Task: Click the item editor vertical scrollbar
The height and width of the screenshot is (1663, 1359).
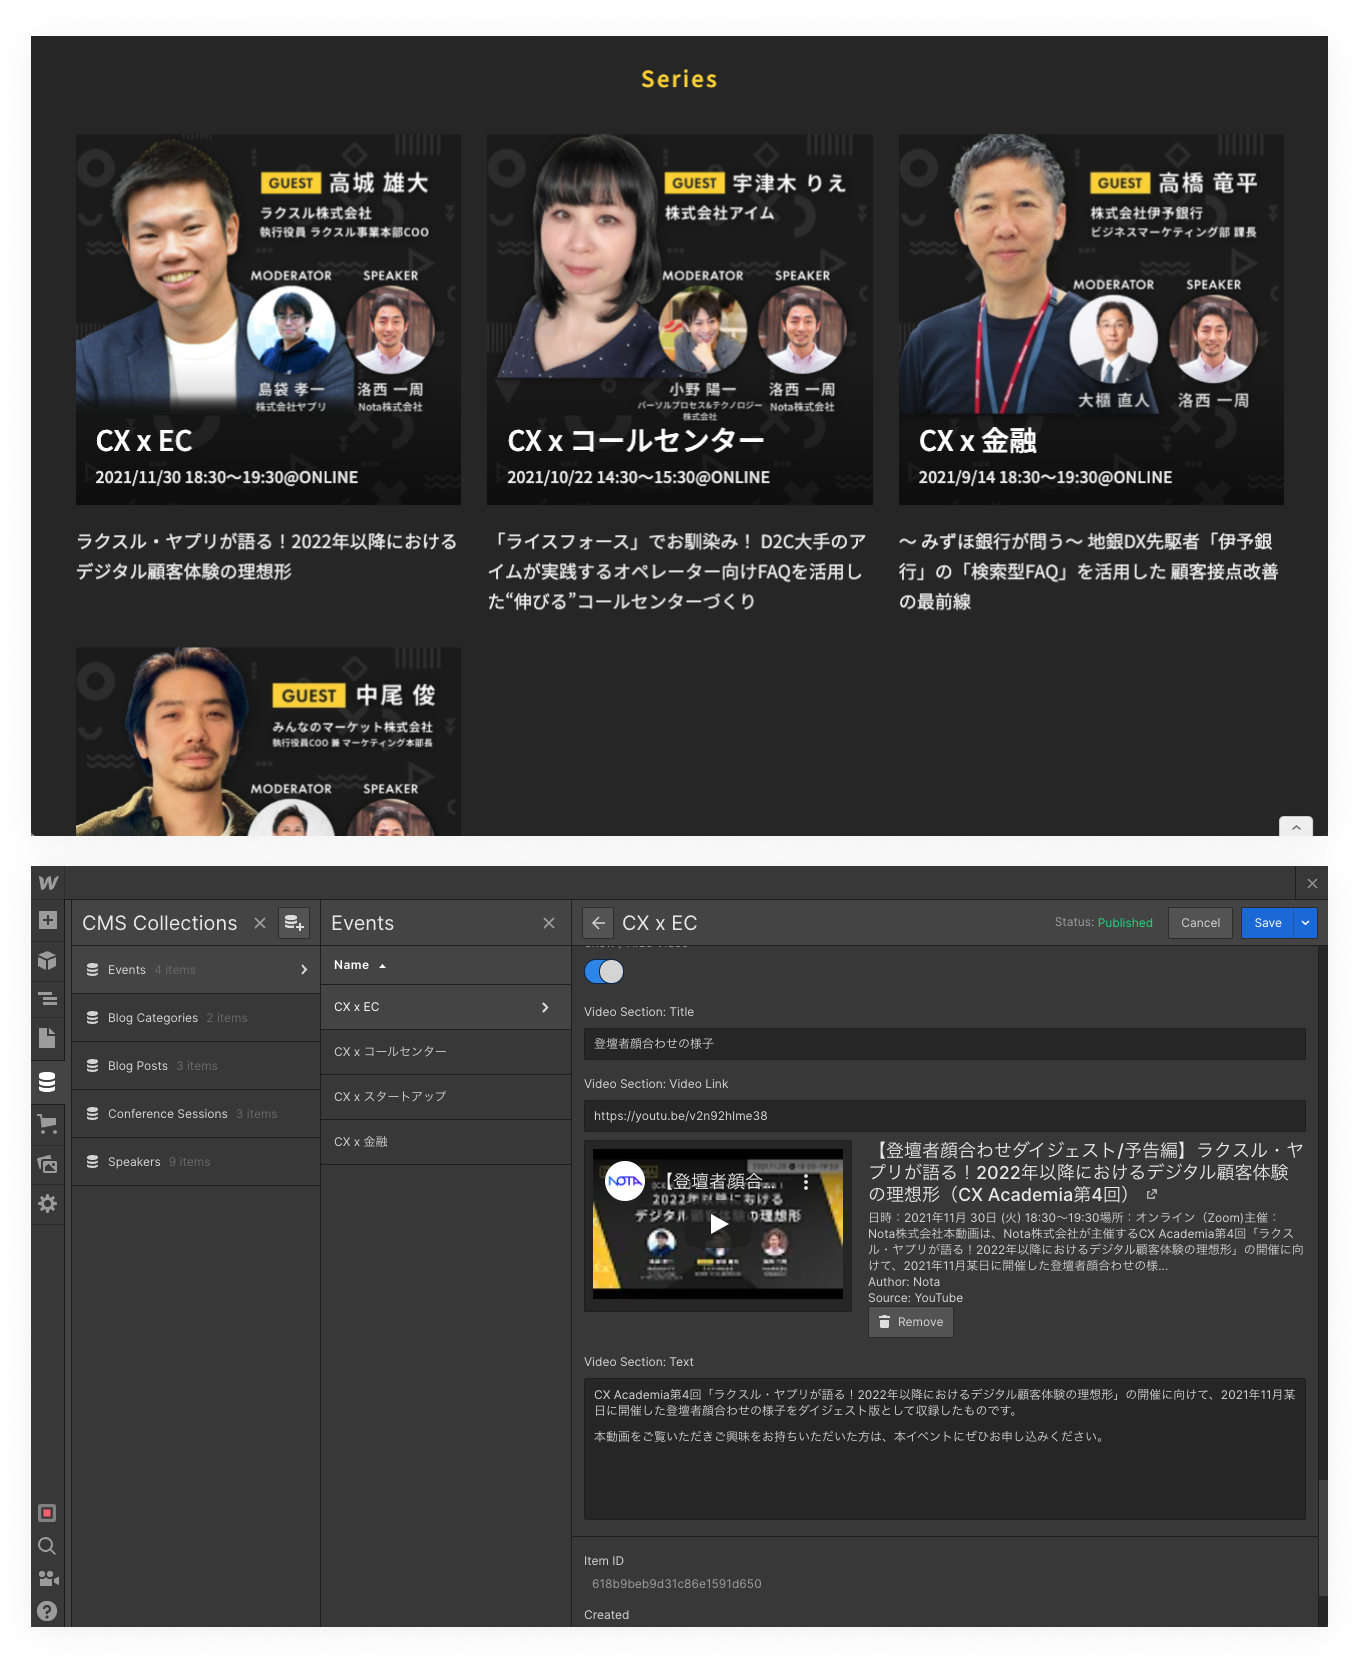Action: pos(1323,1539)
